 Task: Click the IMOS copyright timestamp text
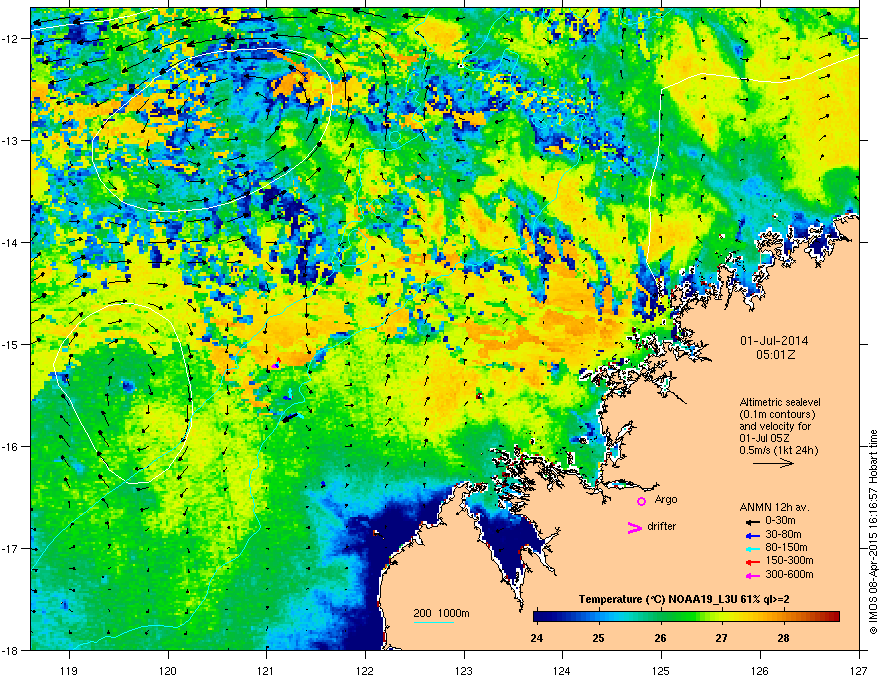click(873, 532)
